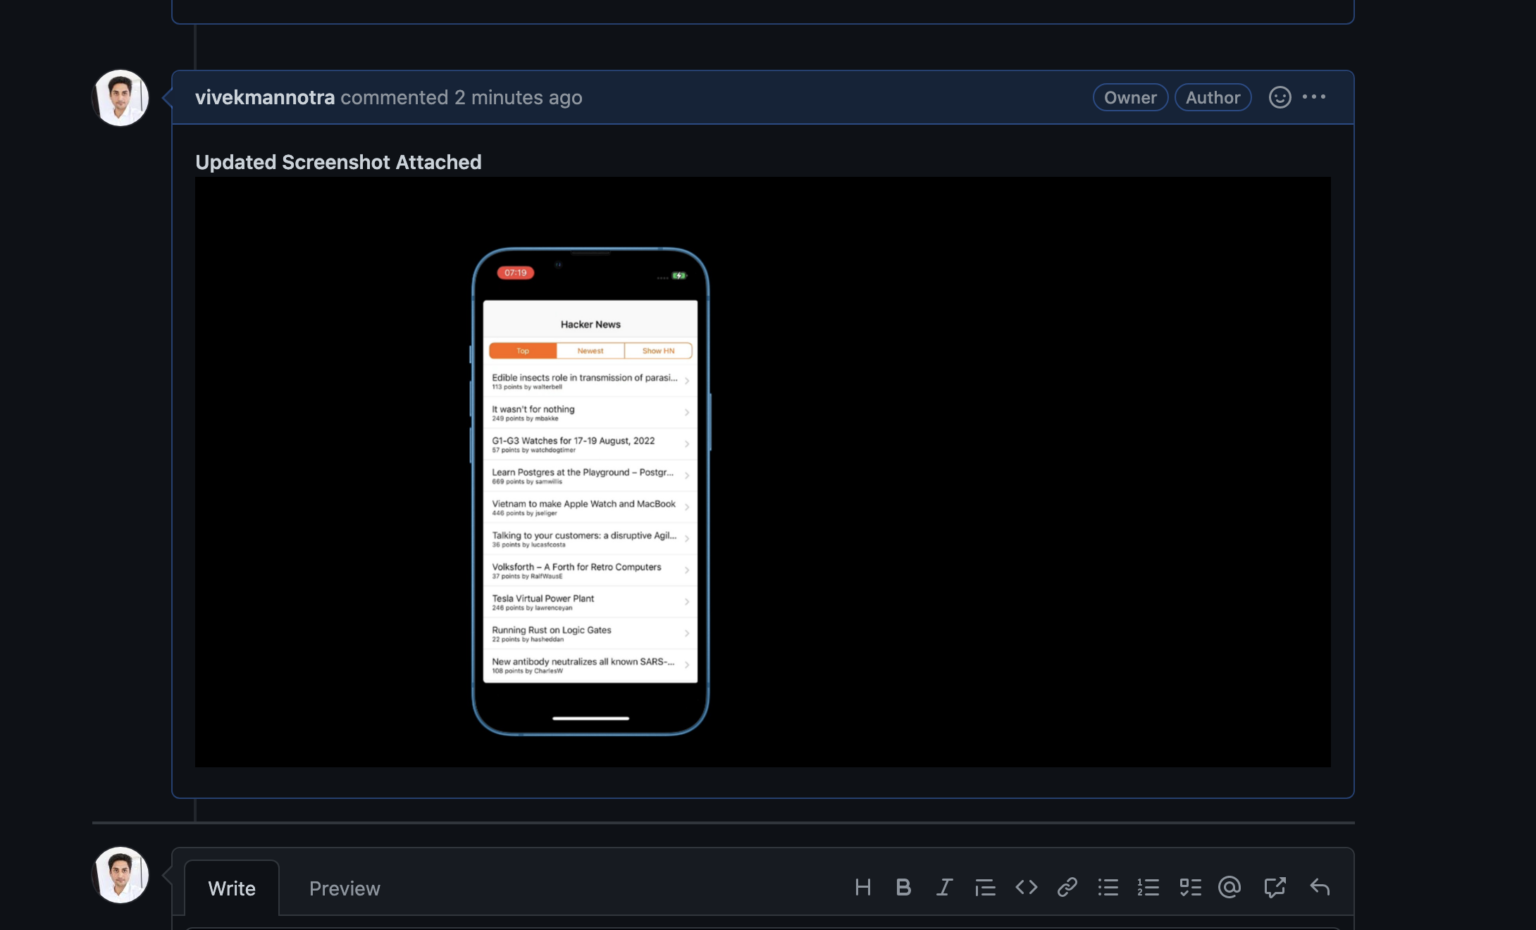This screenshot has width=1536, height=930.
Task: Select the Write tab
Action: 231,888
